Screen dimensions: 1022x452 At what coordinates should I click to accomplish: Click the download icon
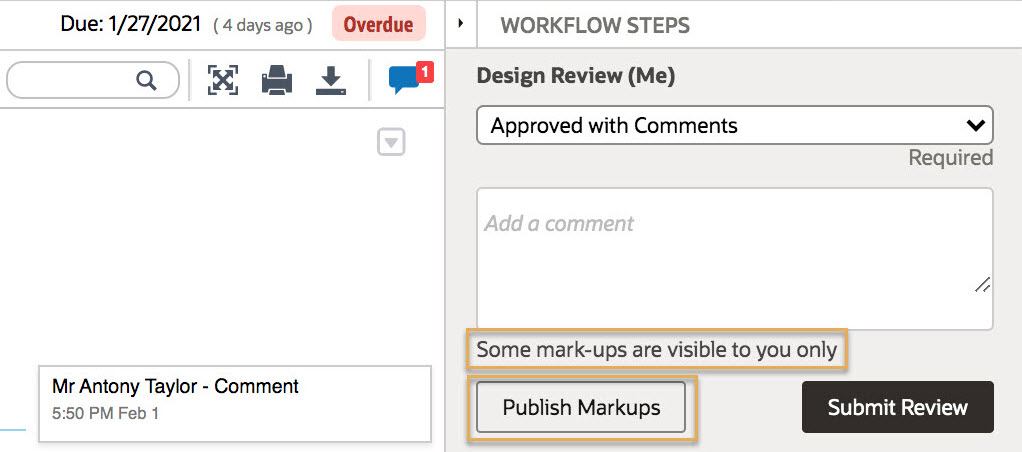331,81
